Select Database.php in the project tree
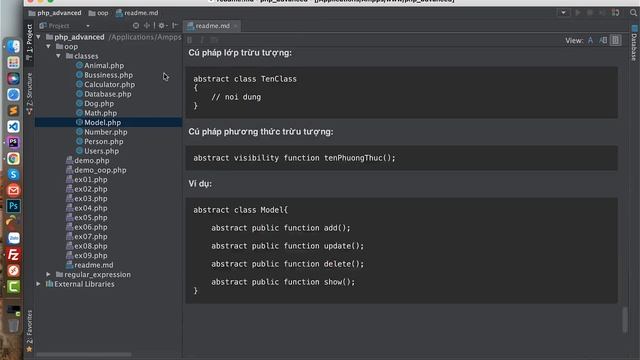 [107, 94]
